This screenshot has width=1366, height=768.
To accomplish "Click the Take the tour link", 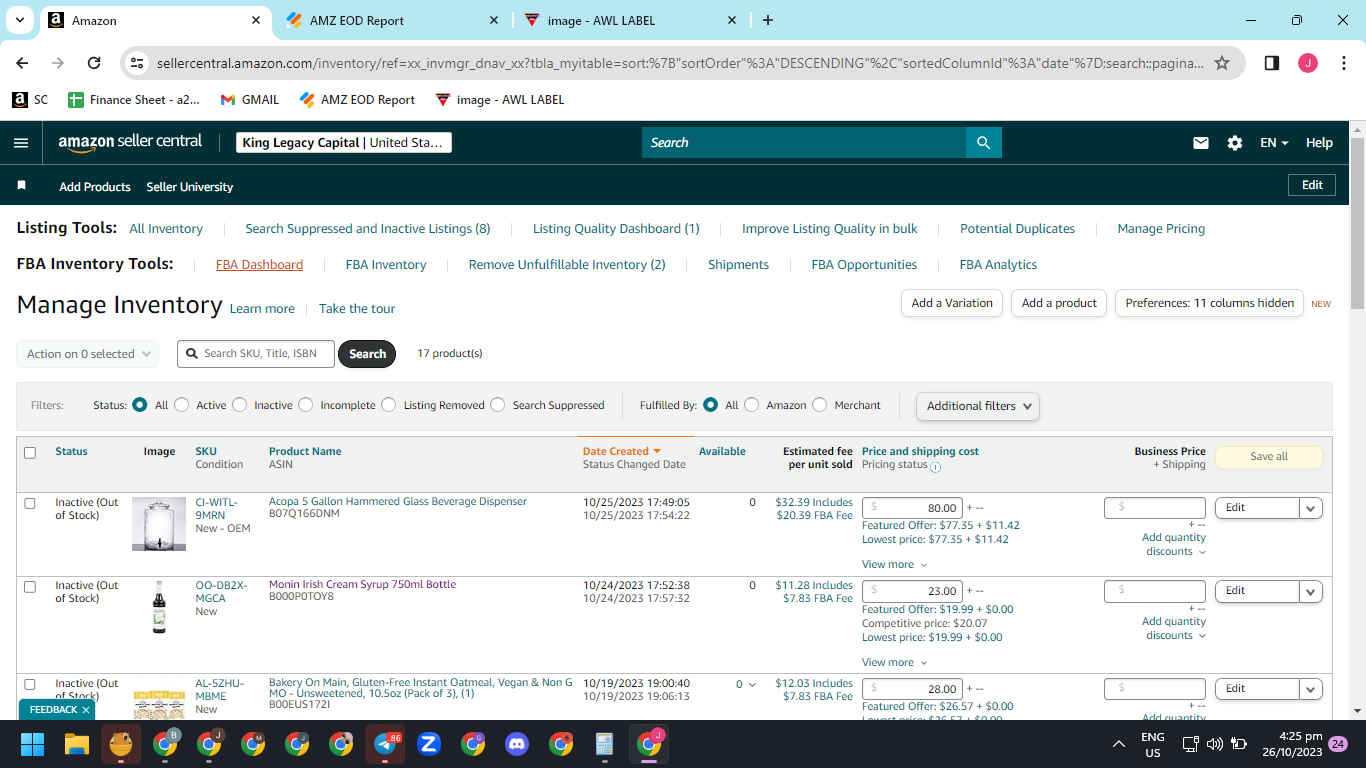I will tap(357, 309).
